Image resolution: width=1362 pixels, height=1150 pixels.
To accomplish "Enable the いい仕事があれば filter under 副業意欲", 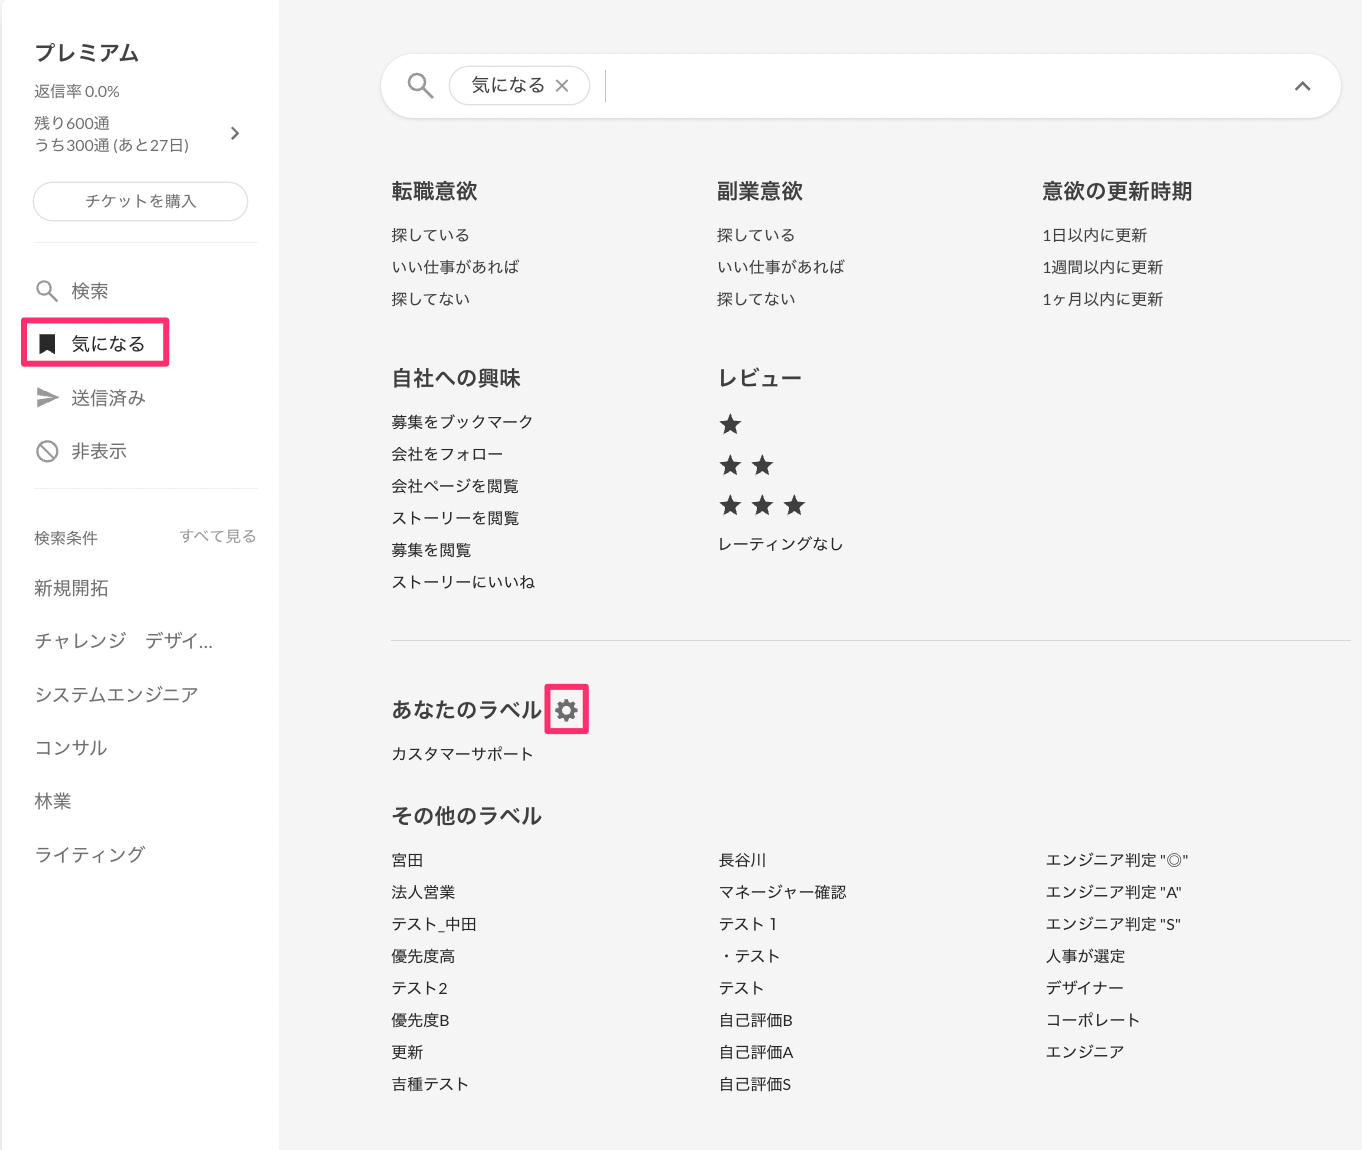I will tap(781, 266).
